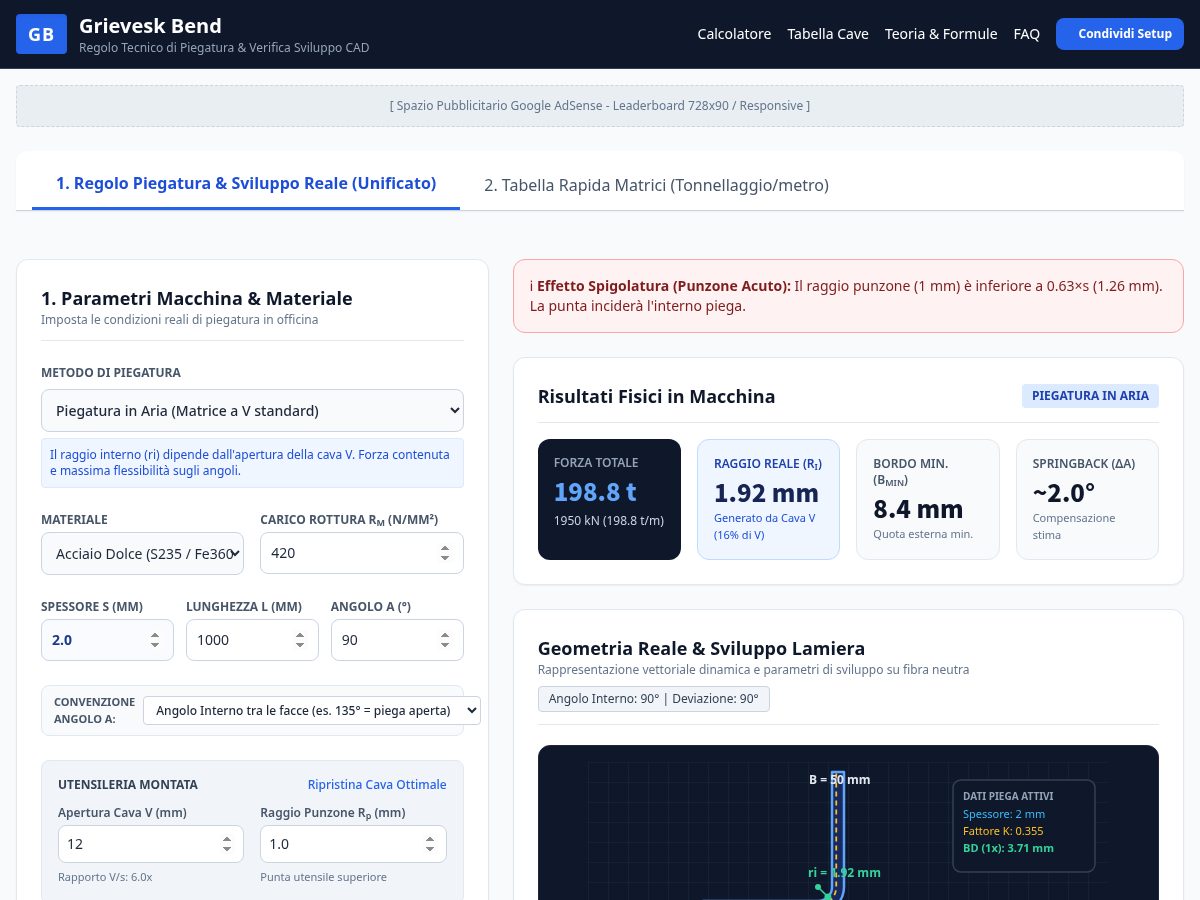This screenshot has width=1200, height=900.
Task: Click the Grievesk Bend title
Action: [150, 26]
